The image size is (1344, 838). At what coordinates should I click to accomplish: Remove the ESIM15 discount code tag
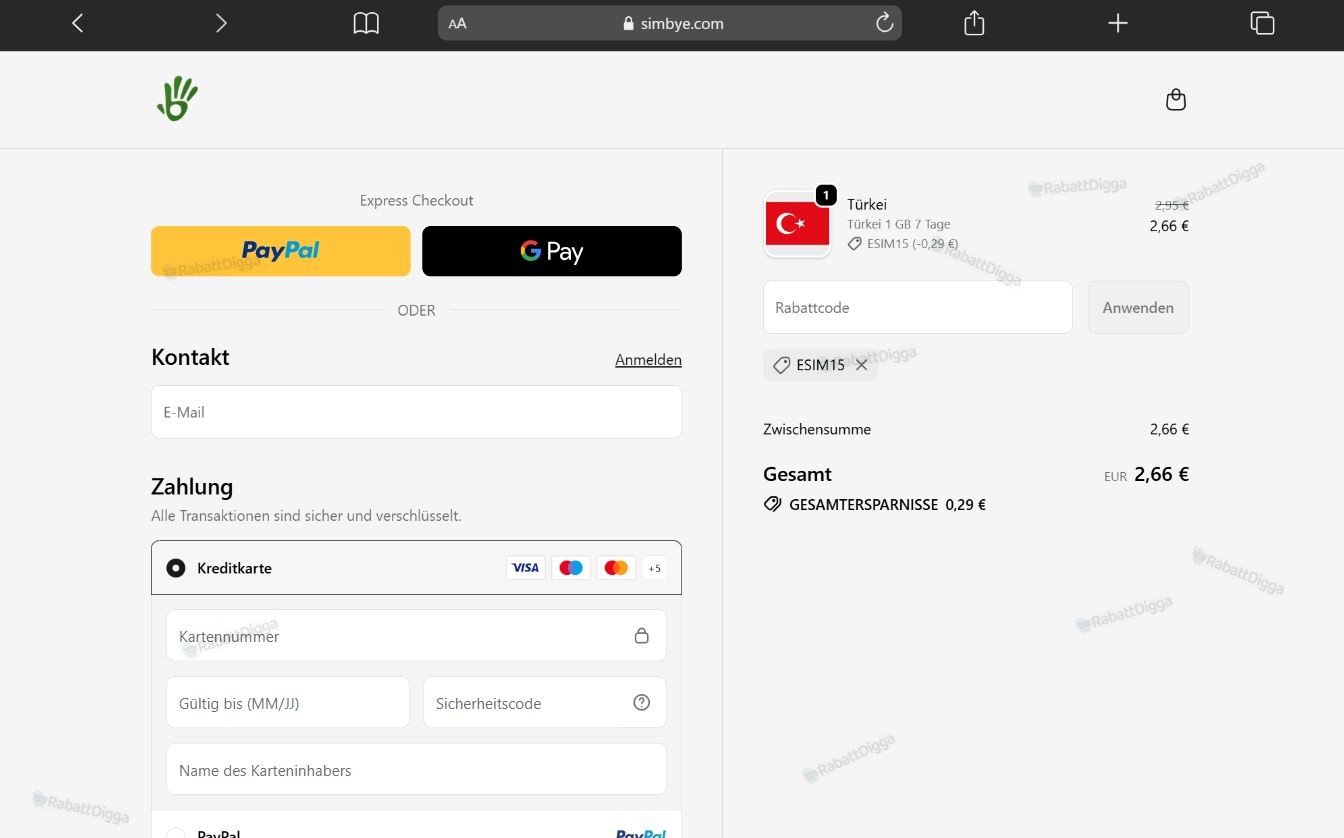click(x=861, y=365)
